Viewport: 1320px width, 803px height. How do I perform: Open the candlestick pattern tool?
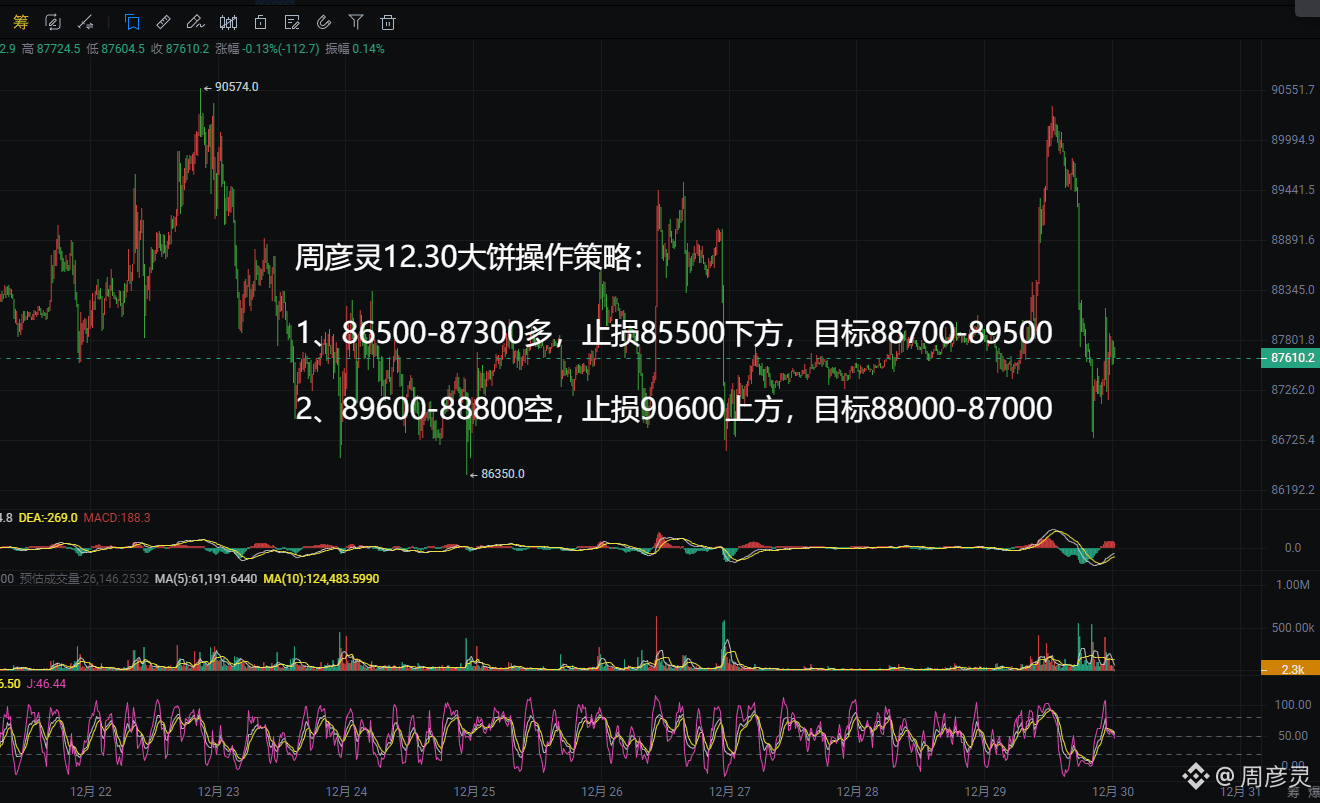(x=228, y=22)
